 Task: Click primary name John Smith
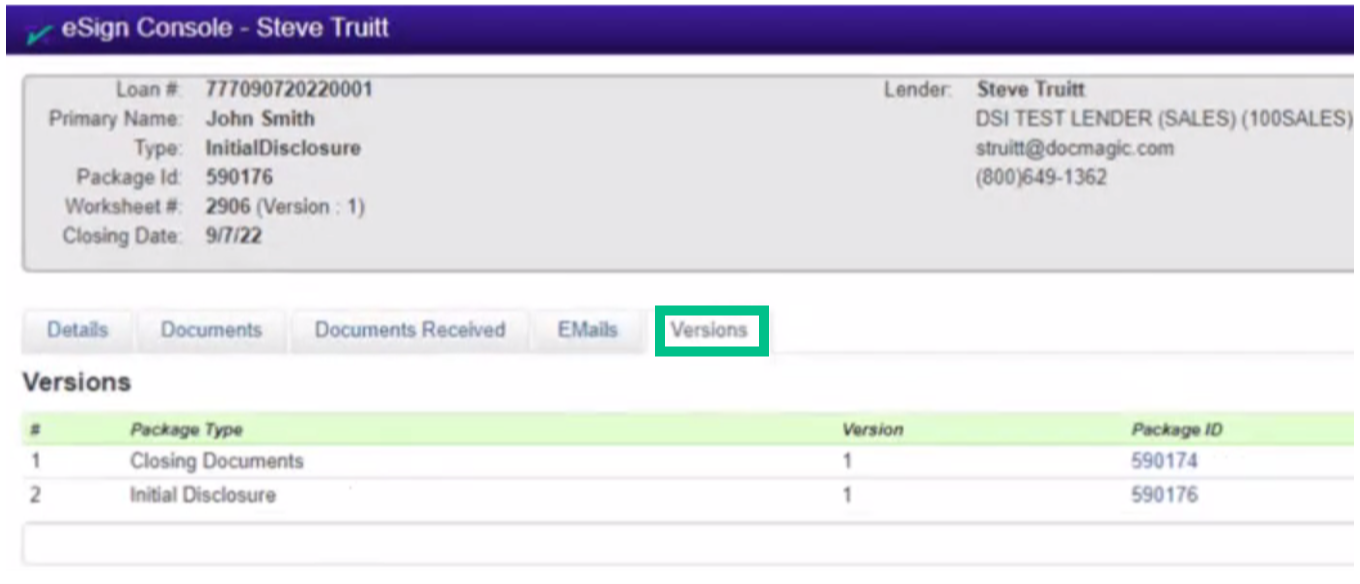tap(260, 118)
